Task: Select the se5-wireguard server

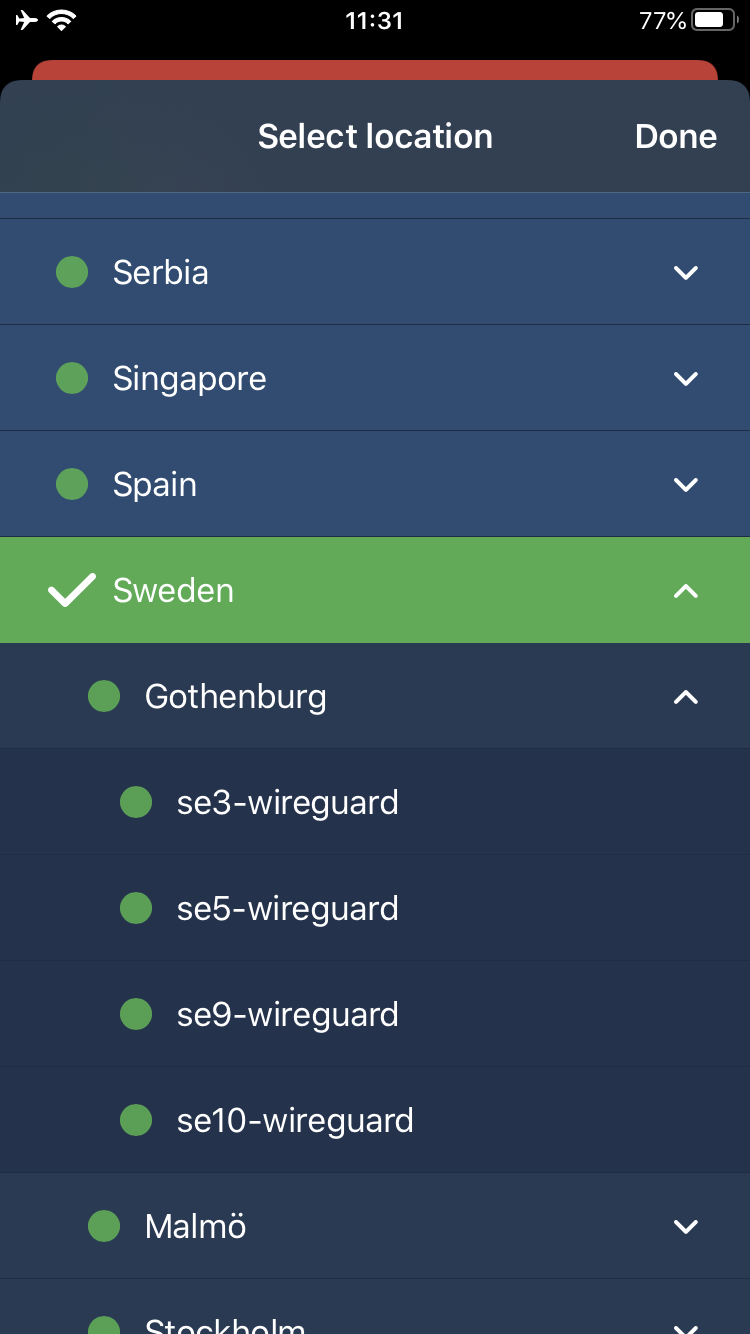Action: coord(288,908)
